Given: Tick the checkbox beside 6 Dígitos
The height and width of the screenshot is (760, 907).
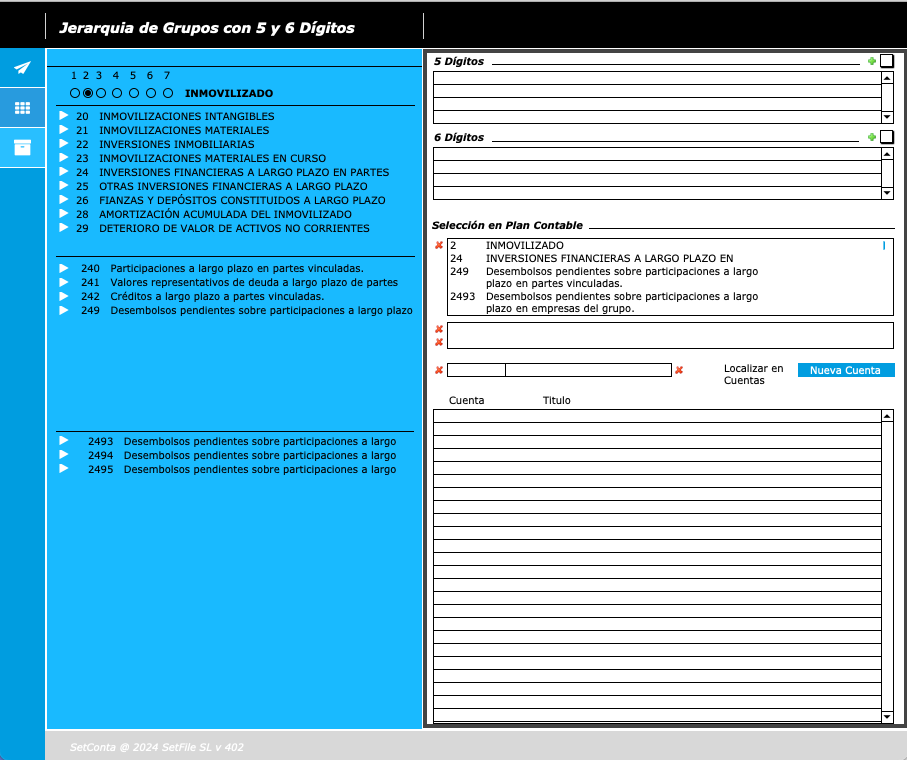Looking at the screenshot, I should coord(887,137).
